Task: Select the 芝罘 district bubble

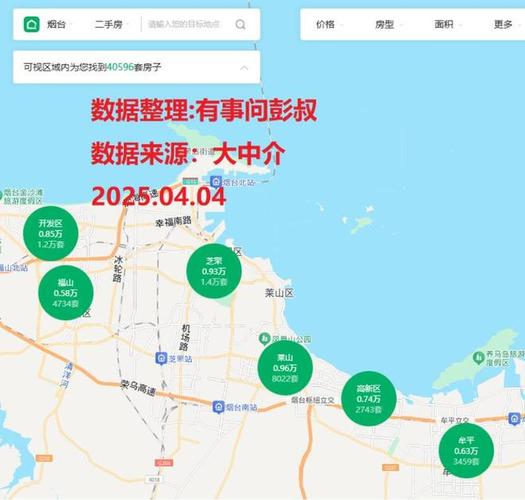Action: pos(214,271)
